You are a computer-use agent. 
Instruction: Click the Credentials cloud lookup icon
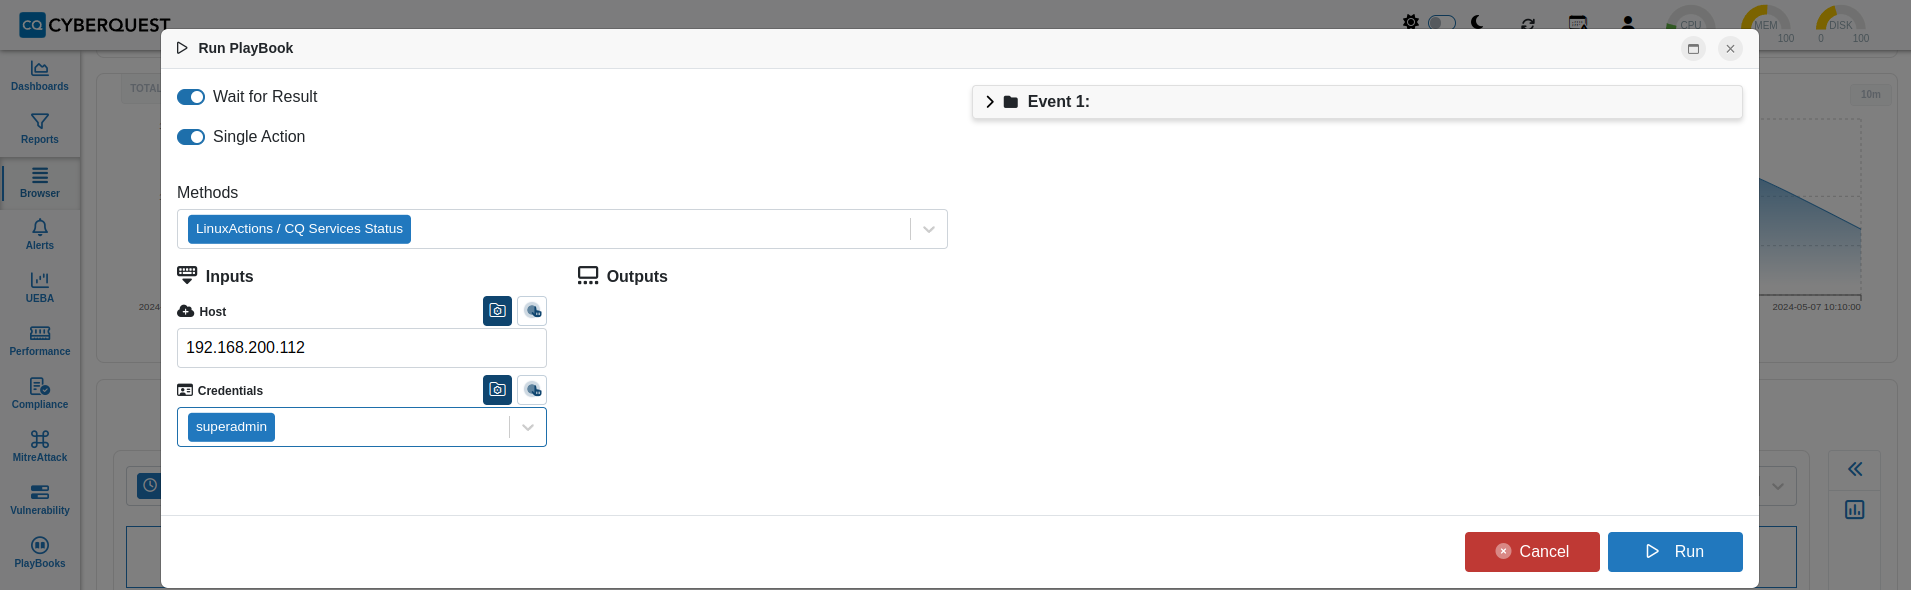[532, 390]
